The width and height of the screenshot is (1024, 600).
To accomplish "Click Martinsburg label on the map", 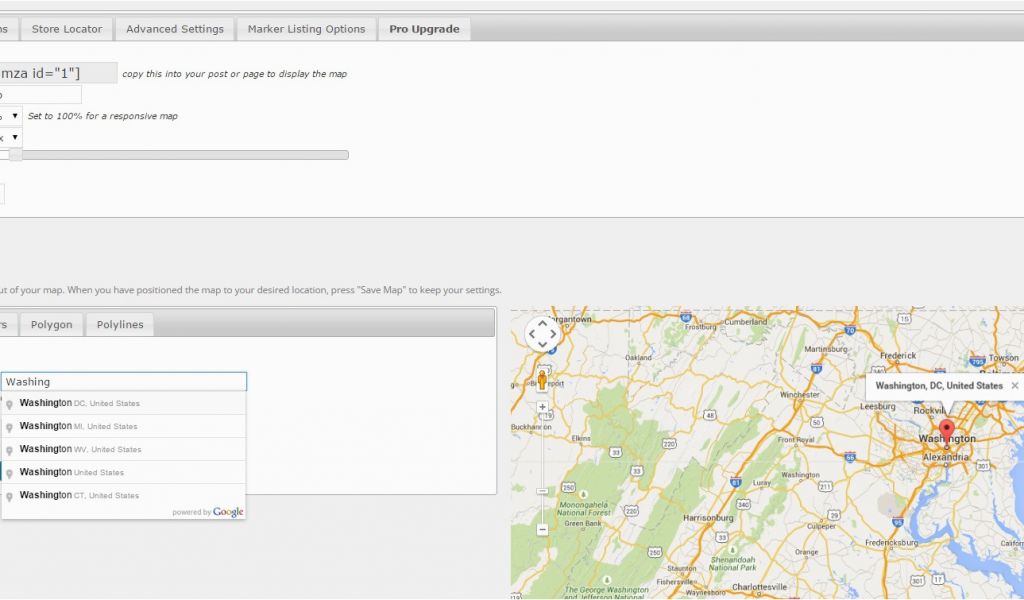I will [825, 349].
